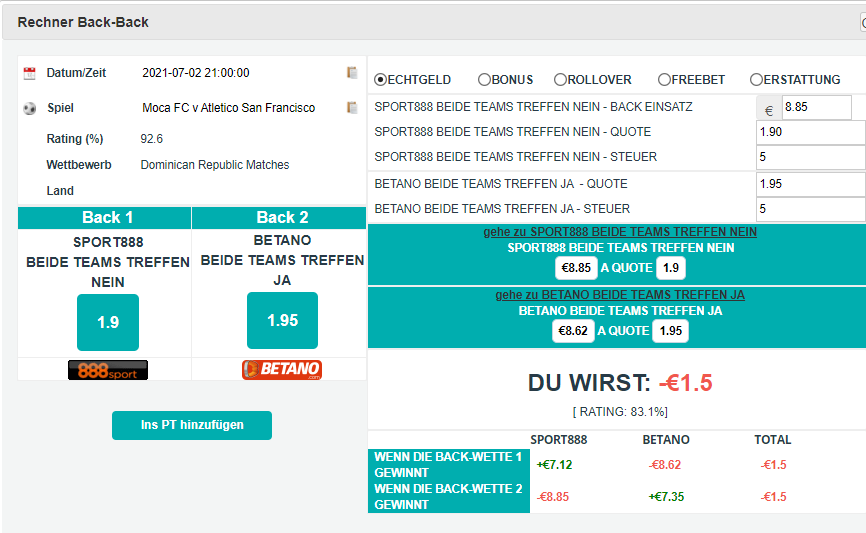The image size is (866, 533).
Task: Click the WENN DIE BACK-WETTE 1 GEWINNT row label
Action: (448, 465)
